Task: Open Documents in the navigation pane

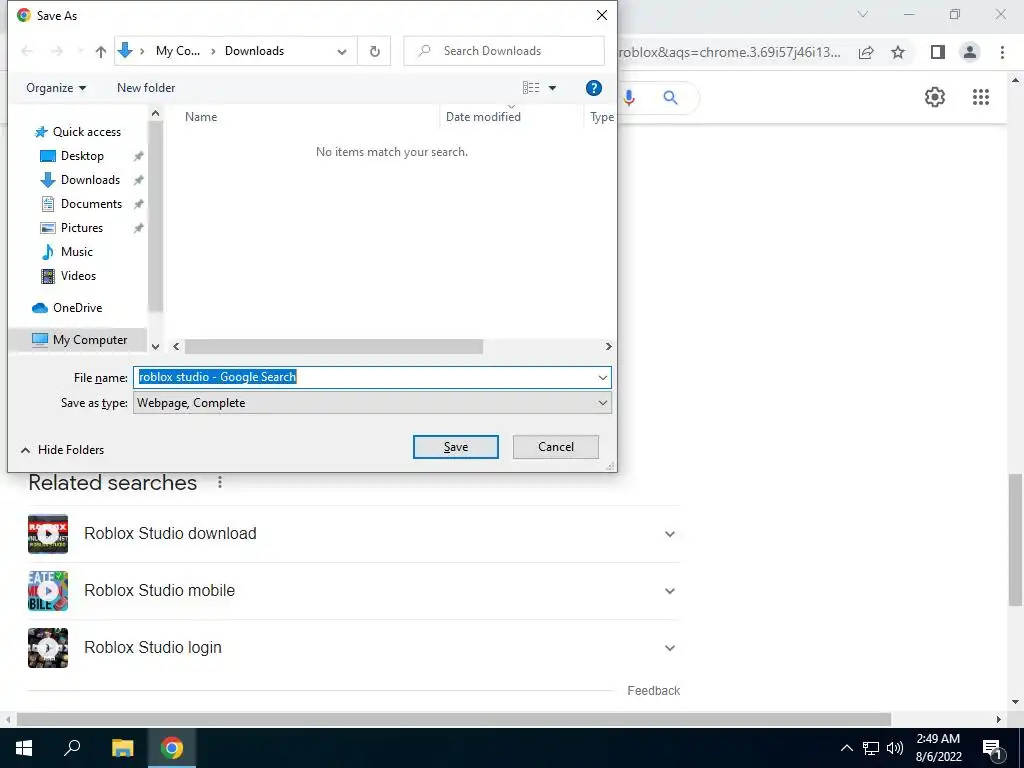Action: (x=91, y=204)
